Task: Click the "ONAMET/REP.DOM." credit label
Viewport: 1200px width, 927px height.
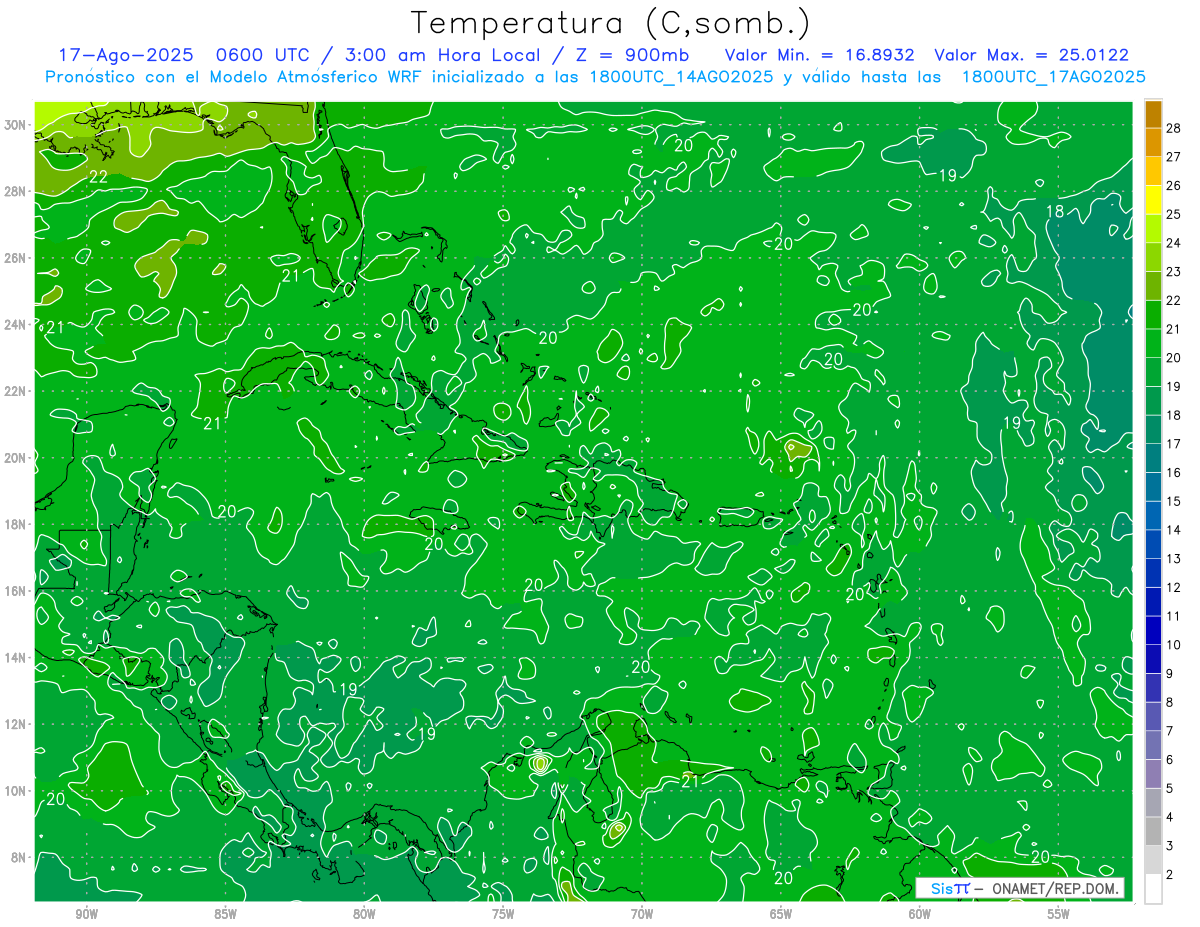Action: (x=1055, y=888)
